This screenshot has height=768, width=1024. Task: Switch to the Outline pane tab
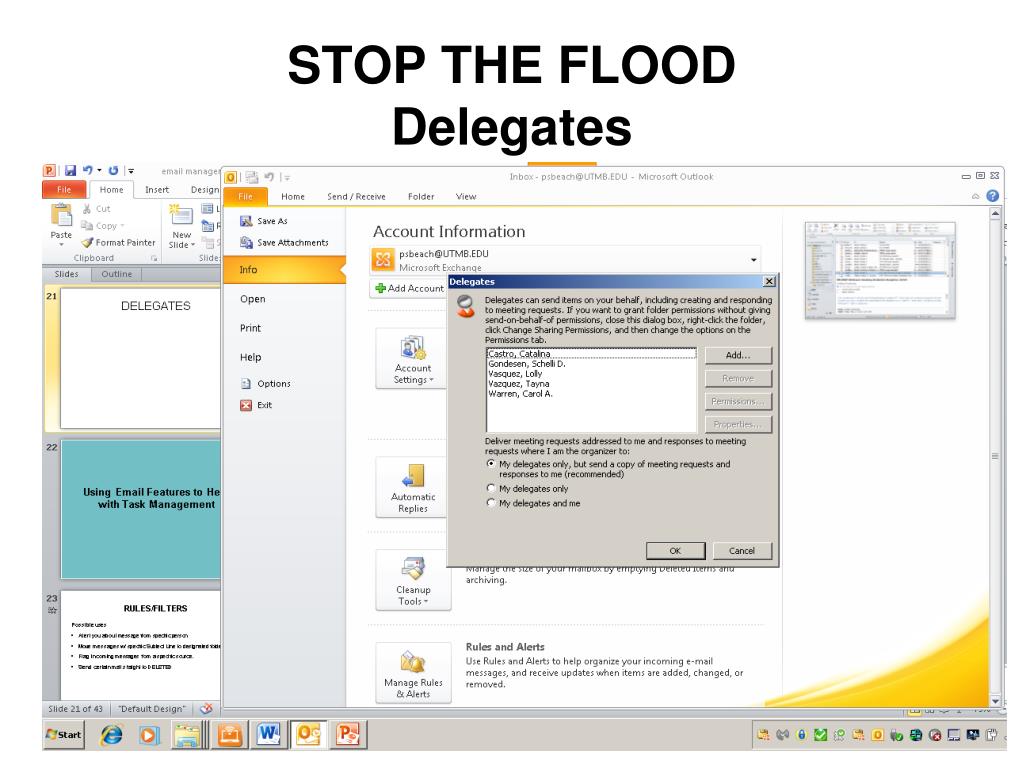click(x=117, y=274)
